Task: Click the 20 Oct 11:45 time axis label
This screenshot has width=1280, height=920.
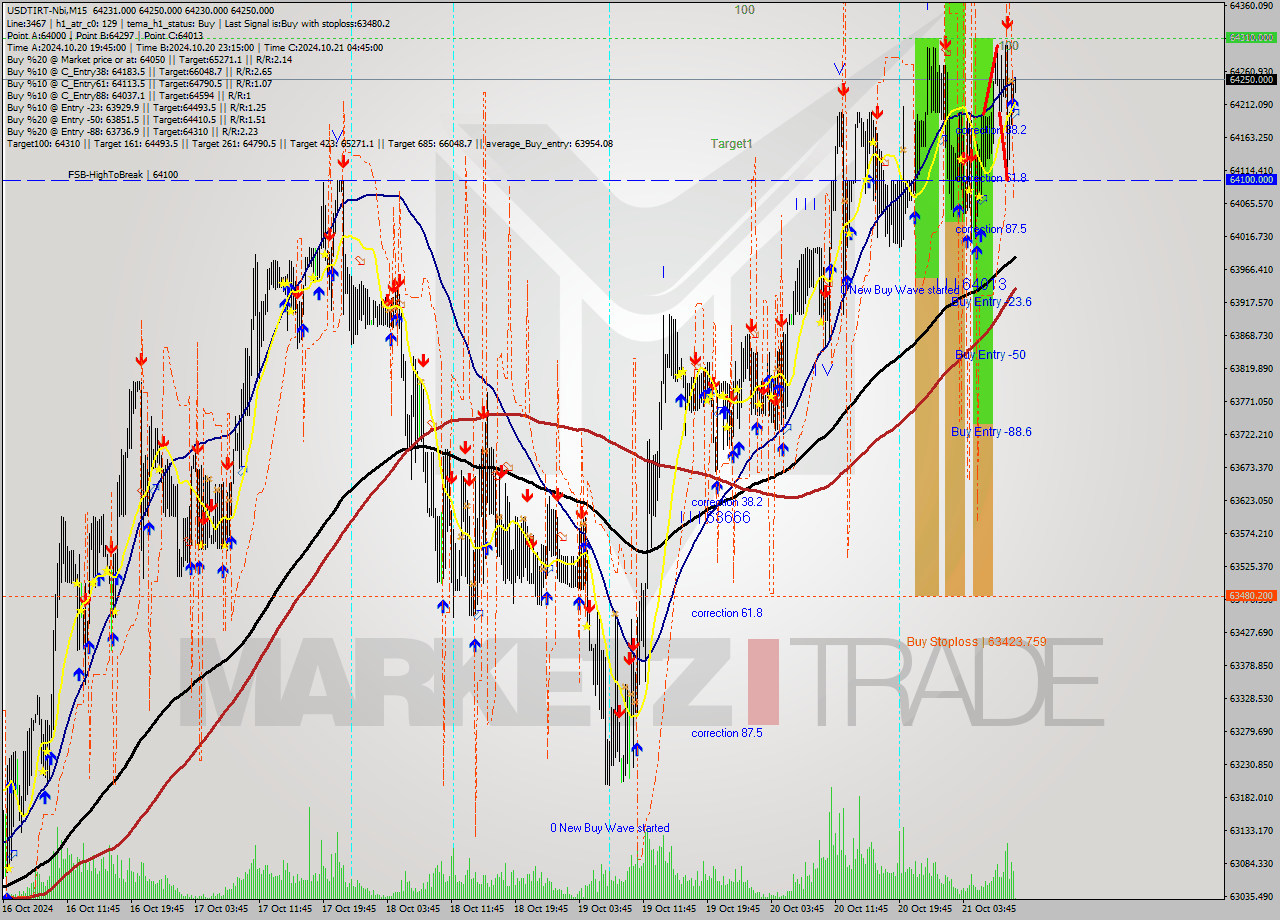Action: [x=861, y=909]
